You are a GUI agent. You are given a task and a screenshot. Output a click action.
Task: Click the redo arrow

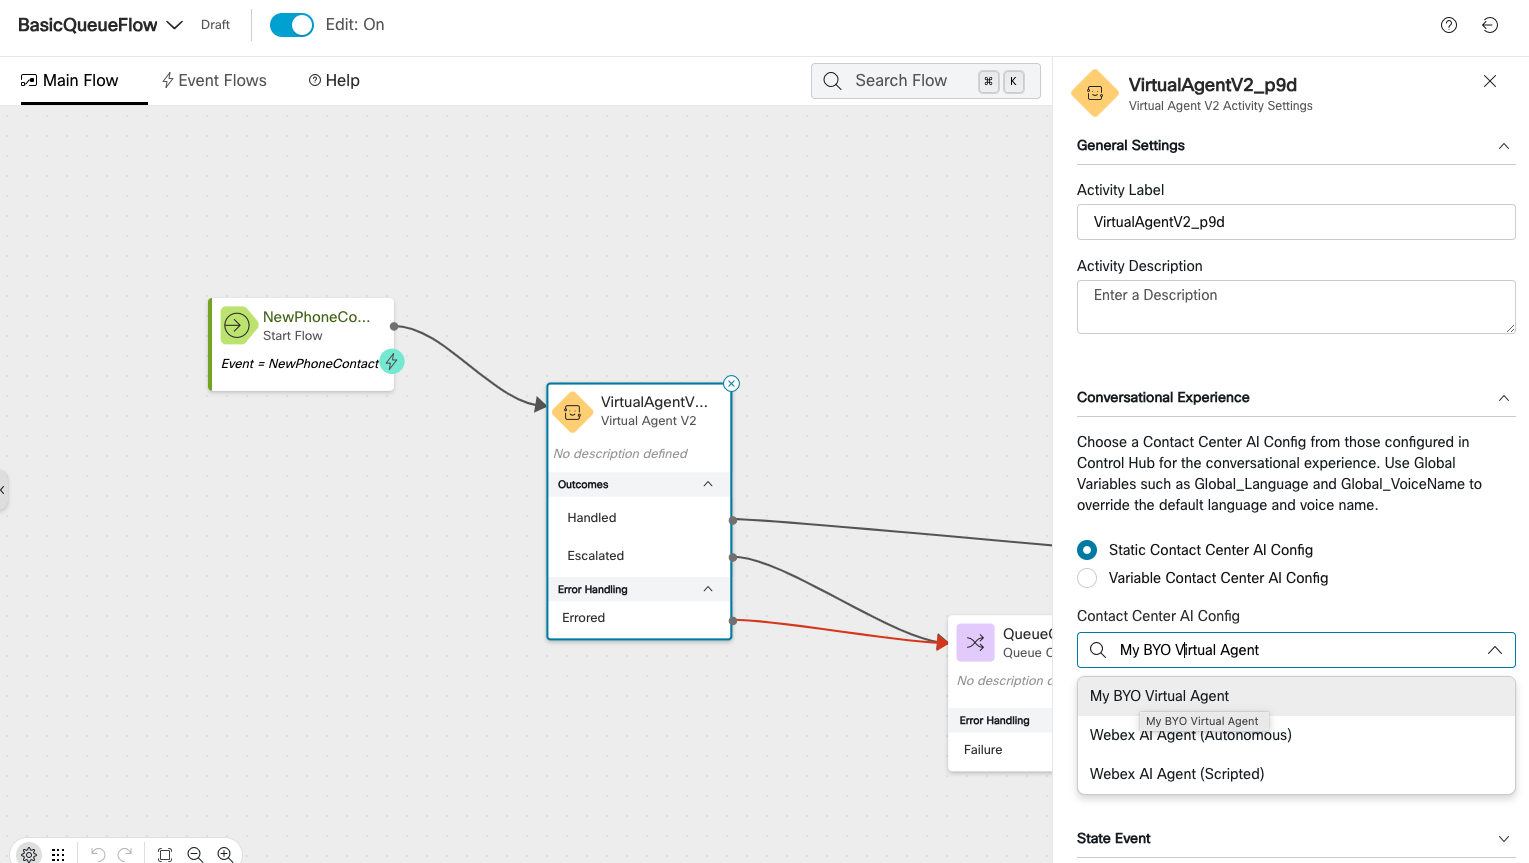125,854
